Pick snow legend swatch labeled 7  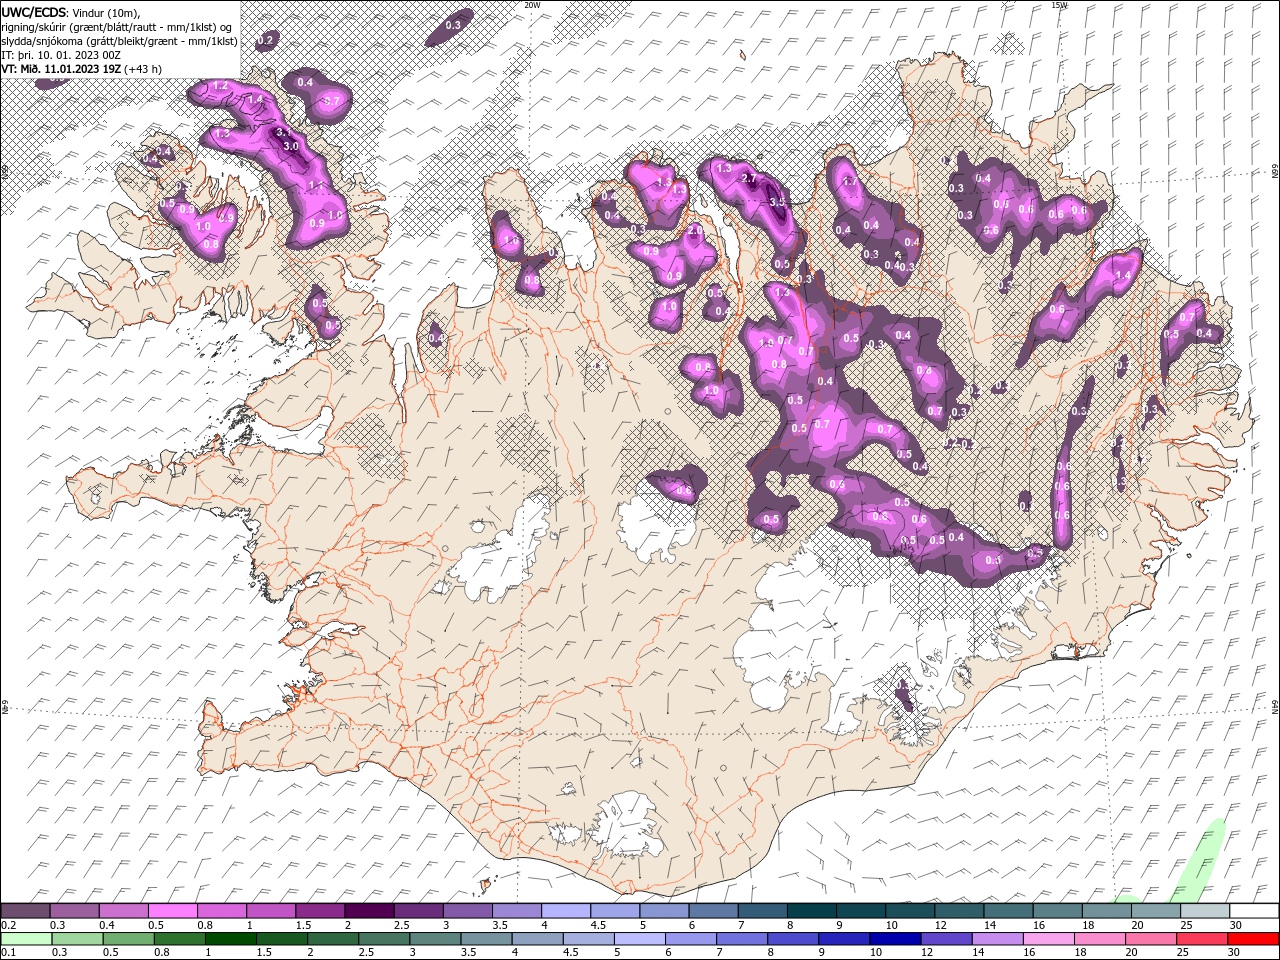[x=763, y=910]
